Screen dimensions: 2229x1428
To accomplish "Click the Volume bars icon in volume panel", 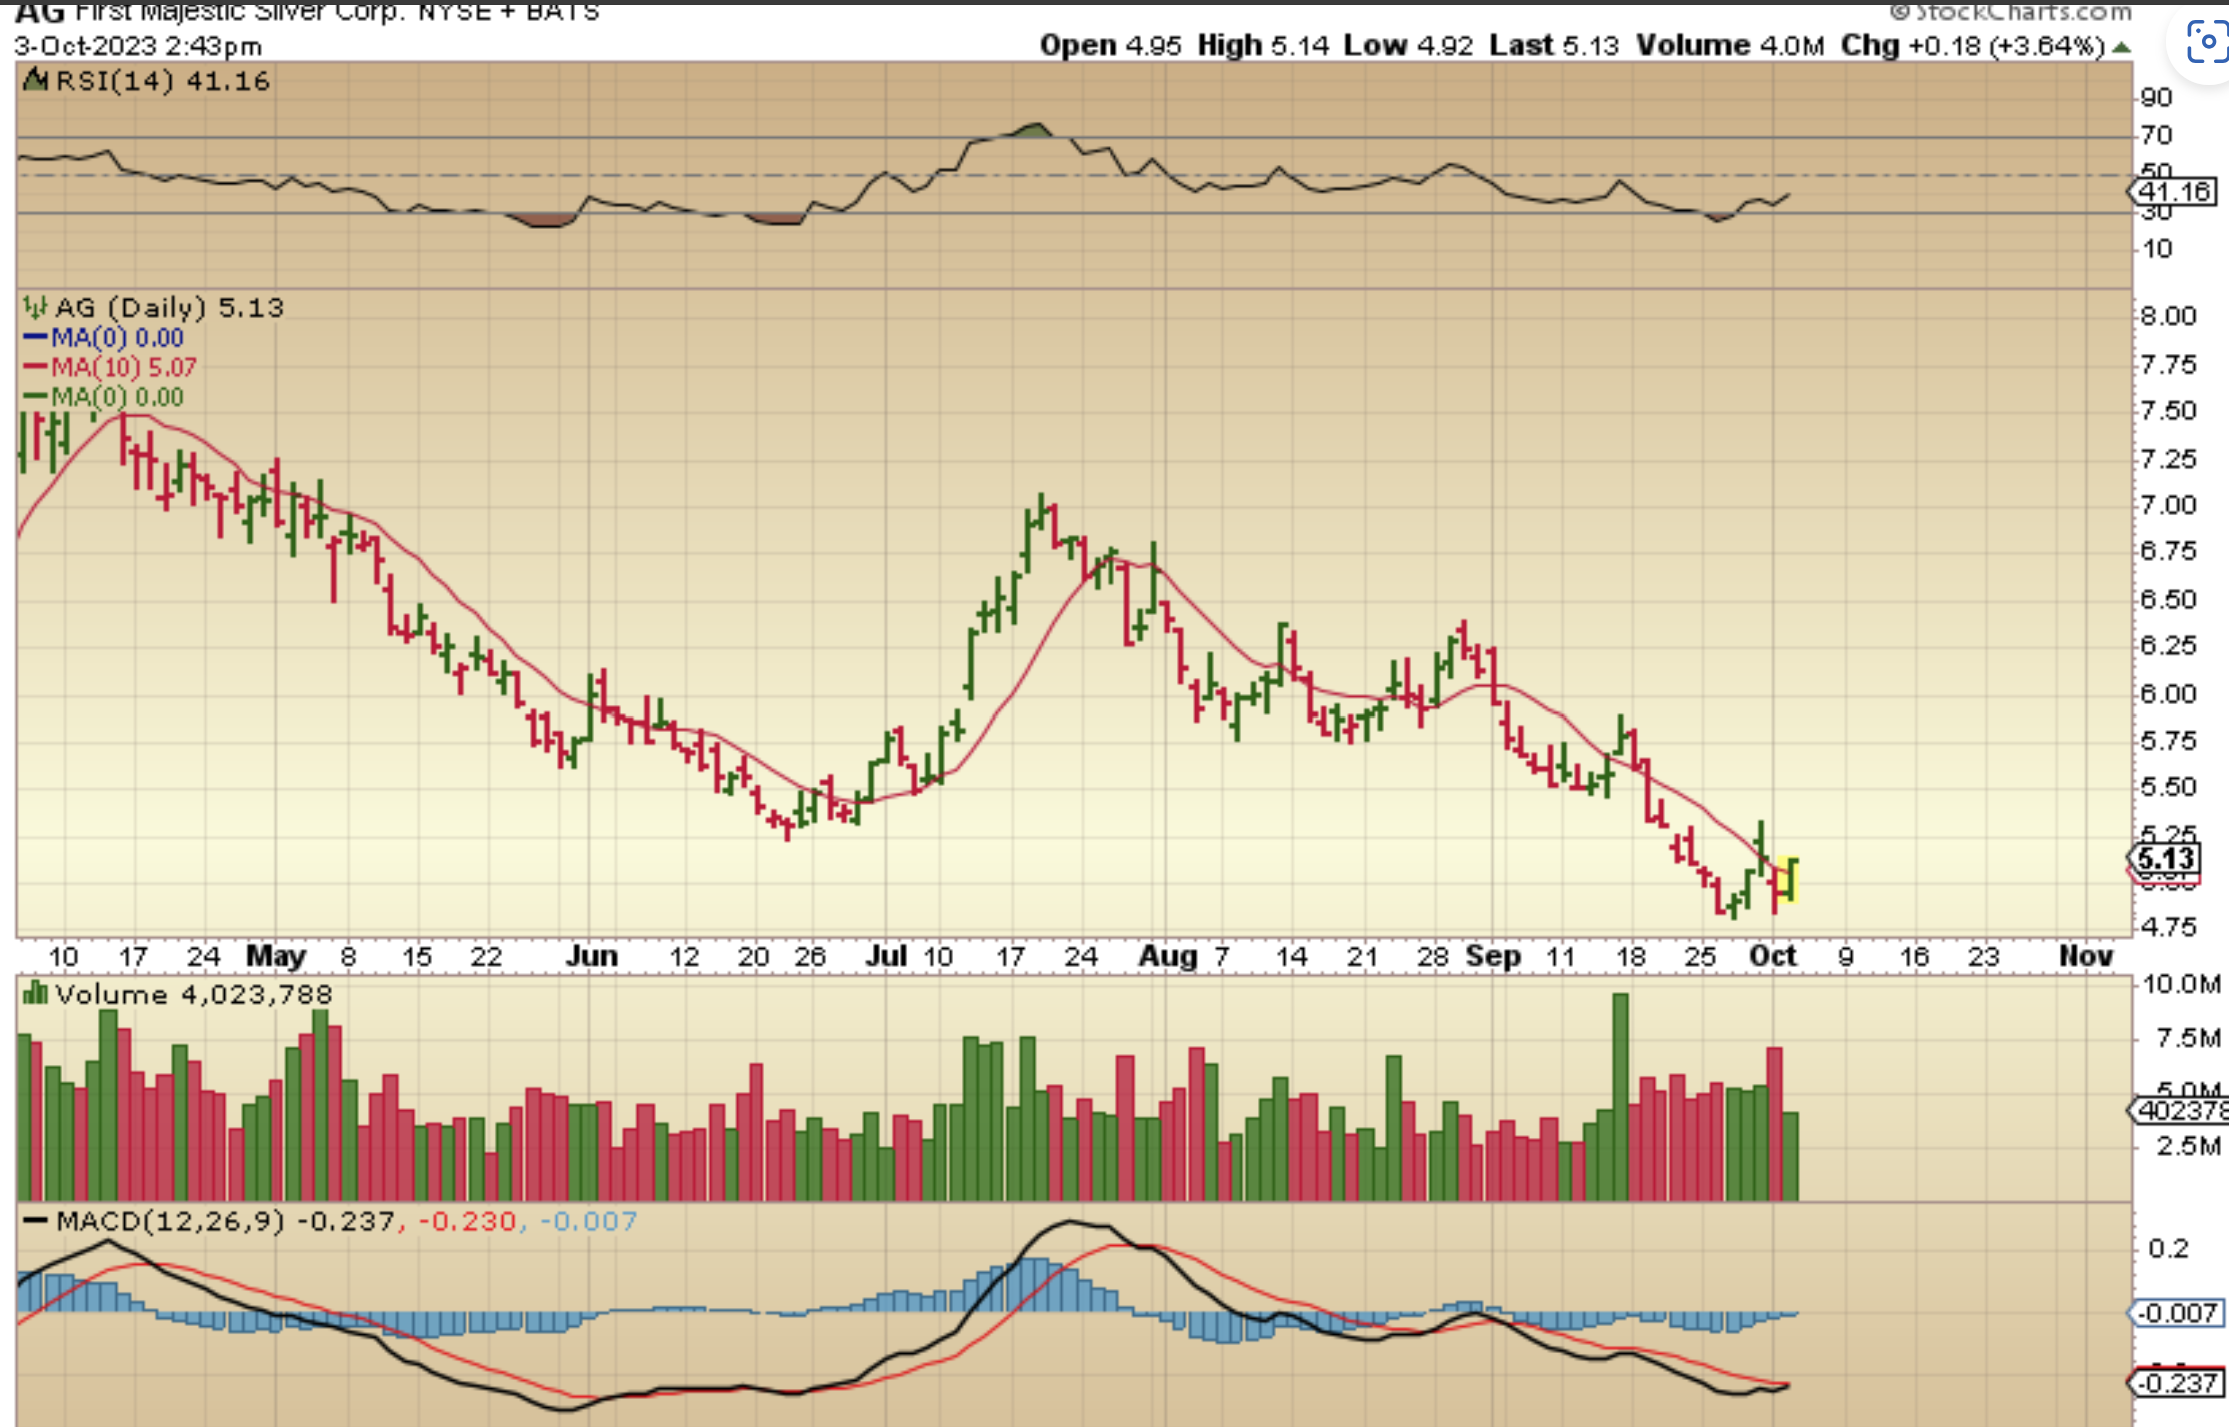I will coord(35,994).
